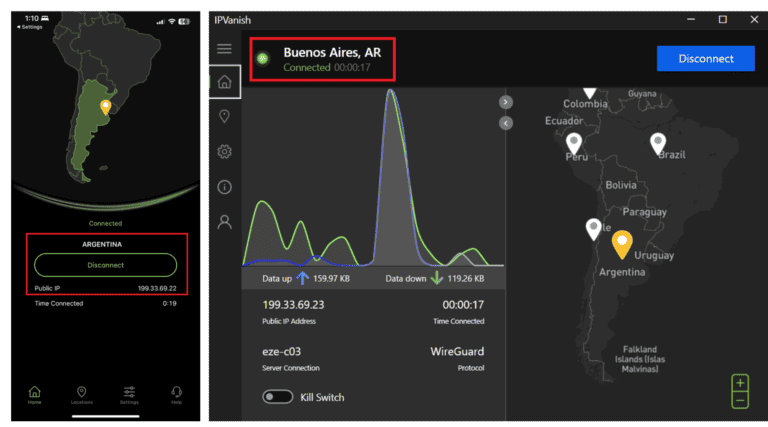
Task: Click the Guyana label on the map
Action: [642, 94]
